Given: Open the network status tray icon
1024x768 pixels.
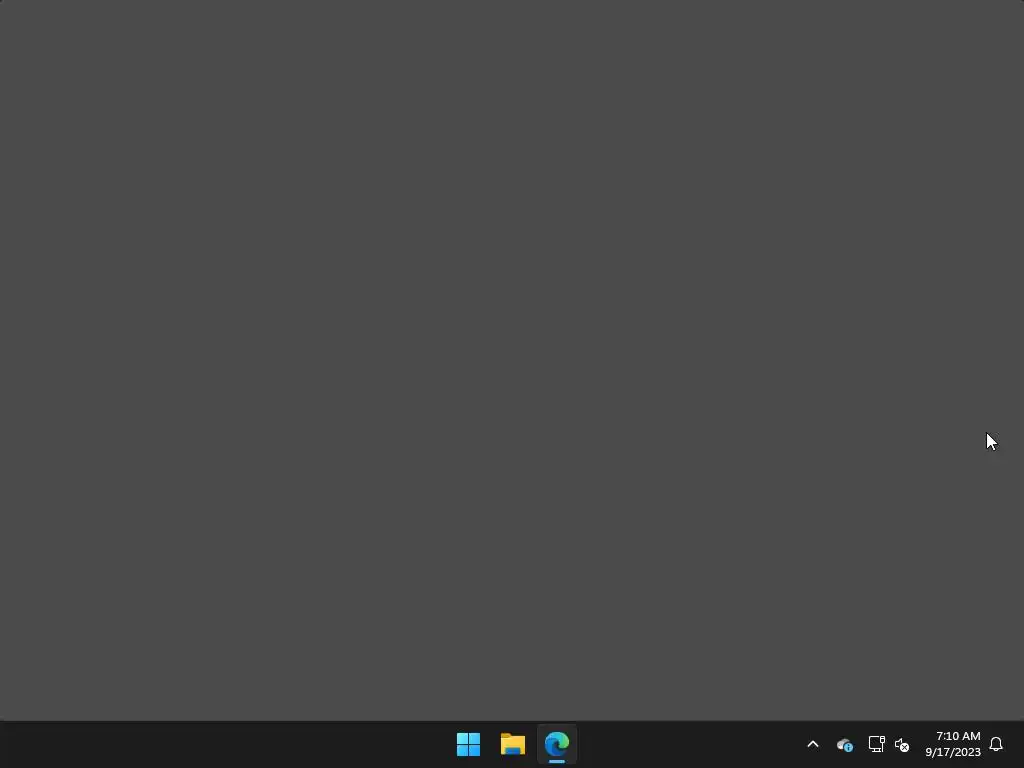Looking at the screenshot, I should coord(876,744).
